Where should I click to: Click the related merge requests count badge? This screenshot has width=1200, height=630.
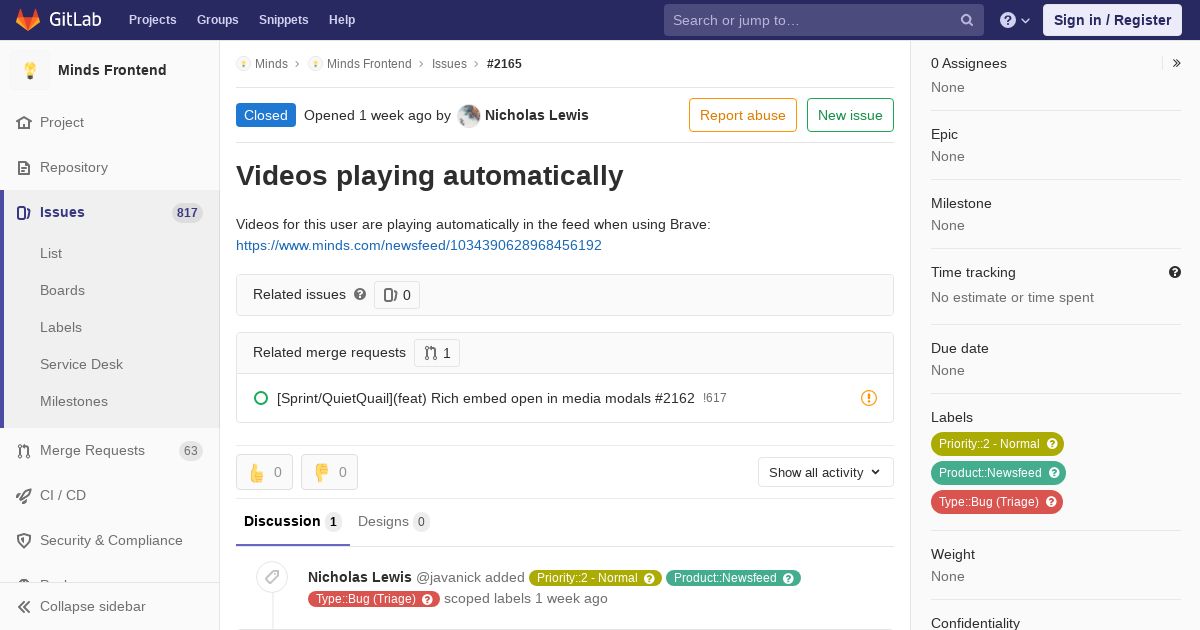click(437, 352)
